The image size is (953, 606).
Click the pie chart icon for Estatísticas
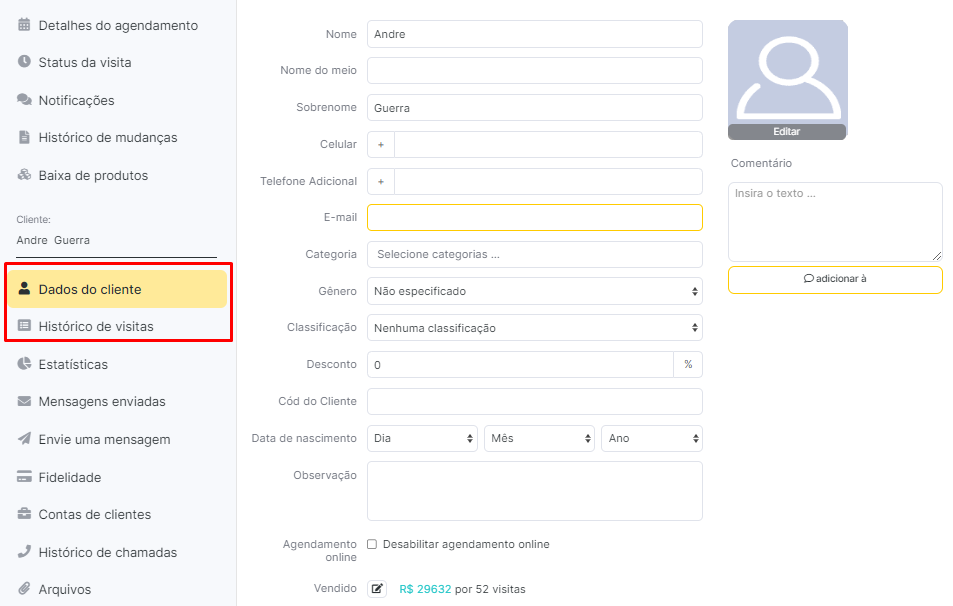coord(24,363)
